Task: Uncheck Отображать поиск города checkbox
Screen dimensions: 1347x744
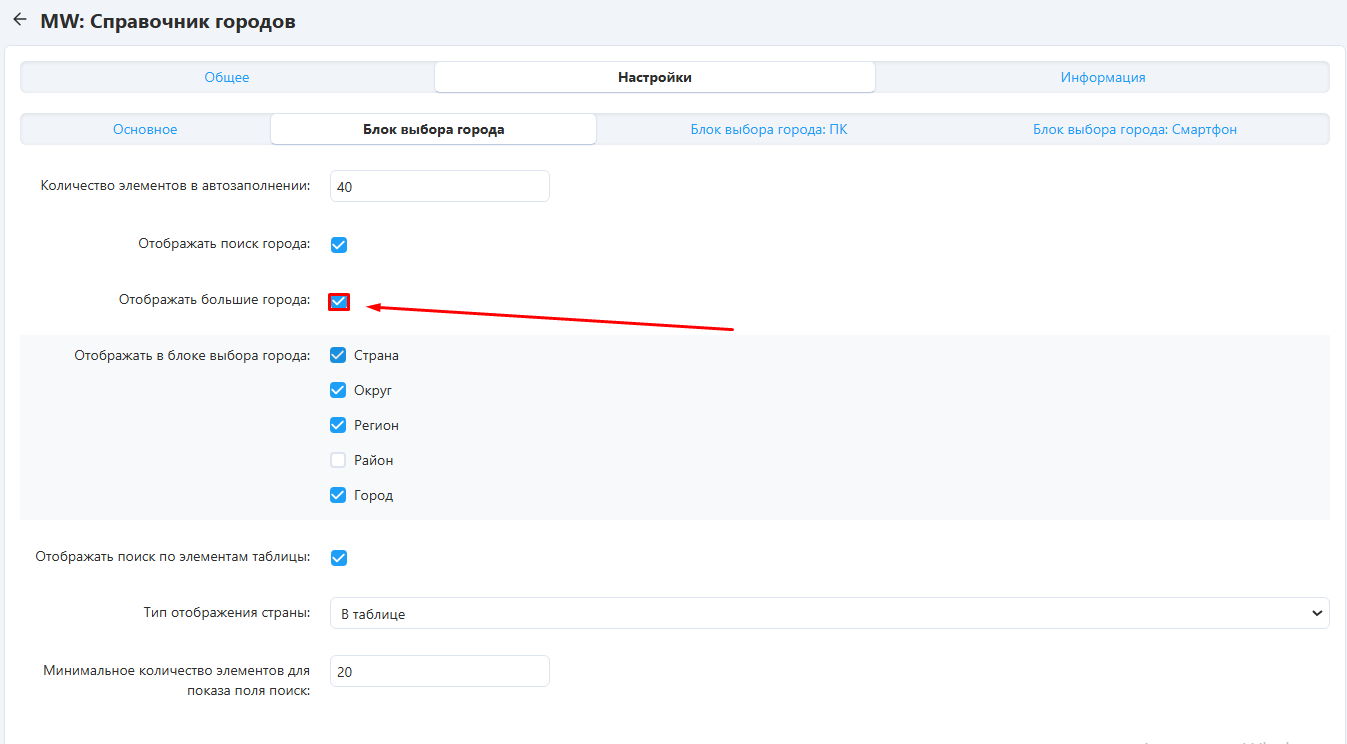Action: (339, 244)
